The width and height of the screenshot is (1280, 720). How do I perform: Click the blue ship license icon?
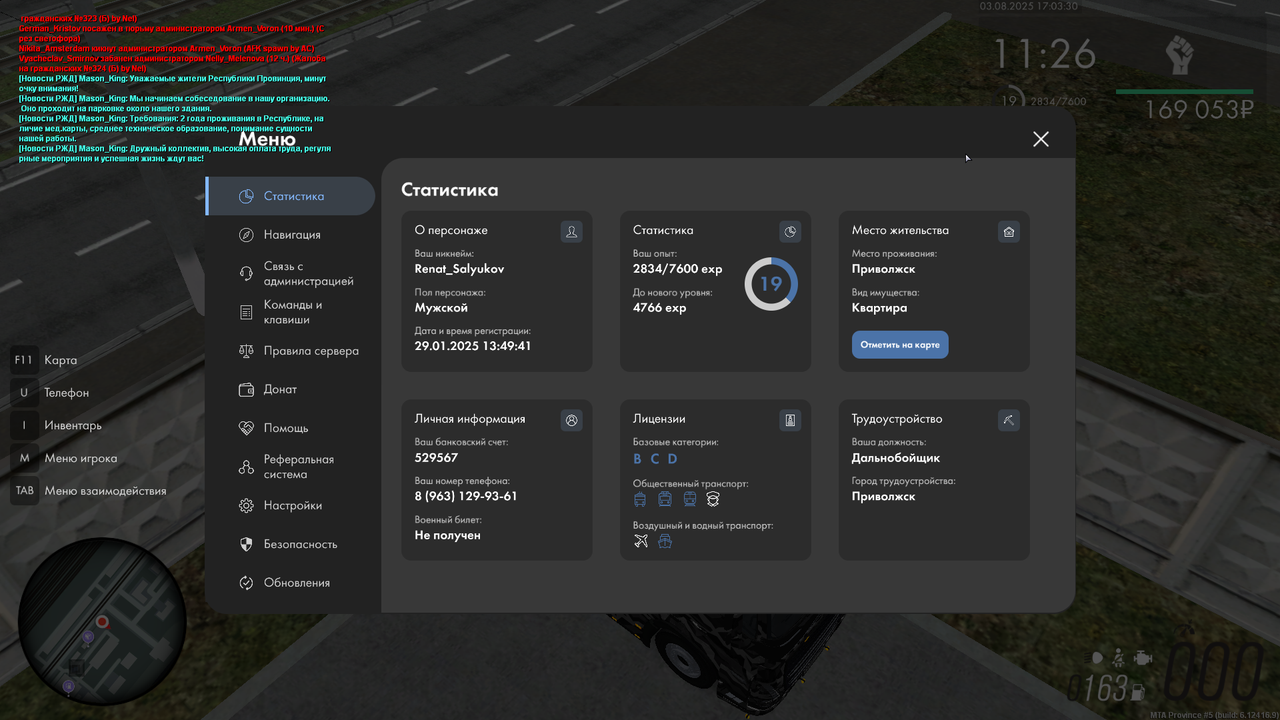[665, 541]
